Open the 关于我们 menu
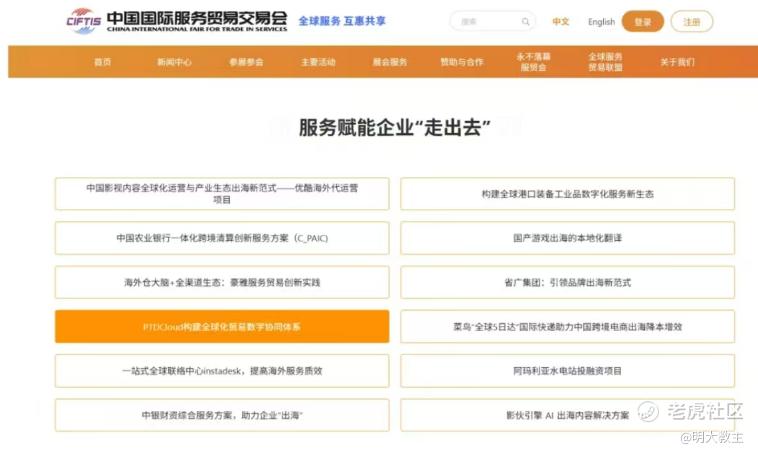Screen dimensions: 758x455 point(677,62)
